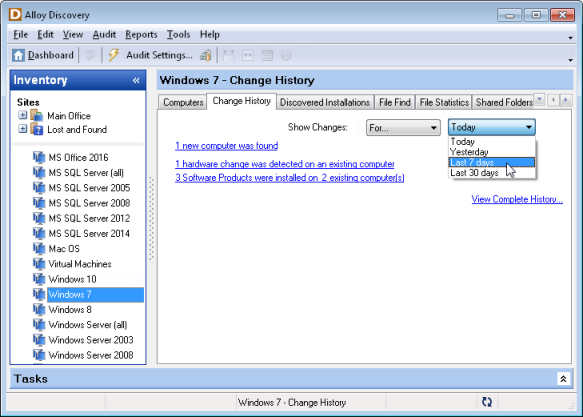Click the Main Office site icon
Screen dimensions: 583x417
(x=36, y=116)
